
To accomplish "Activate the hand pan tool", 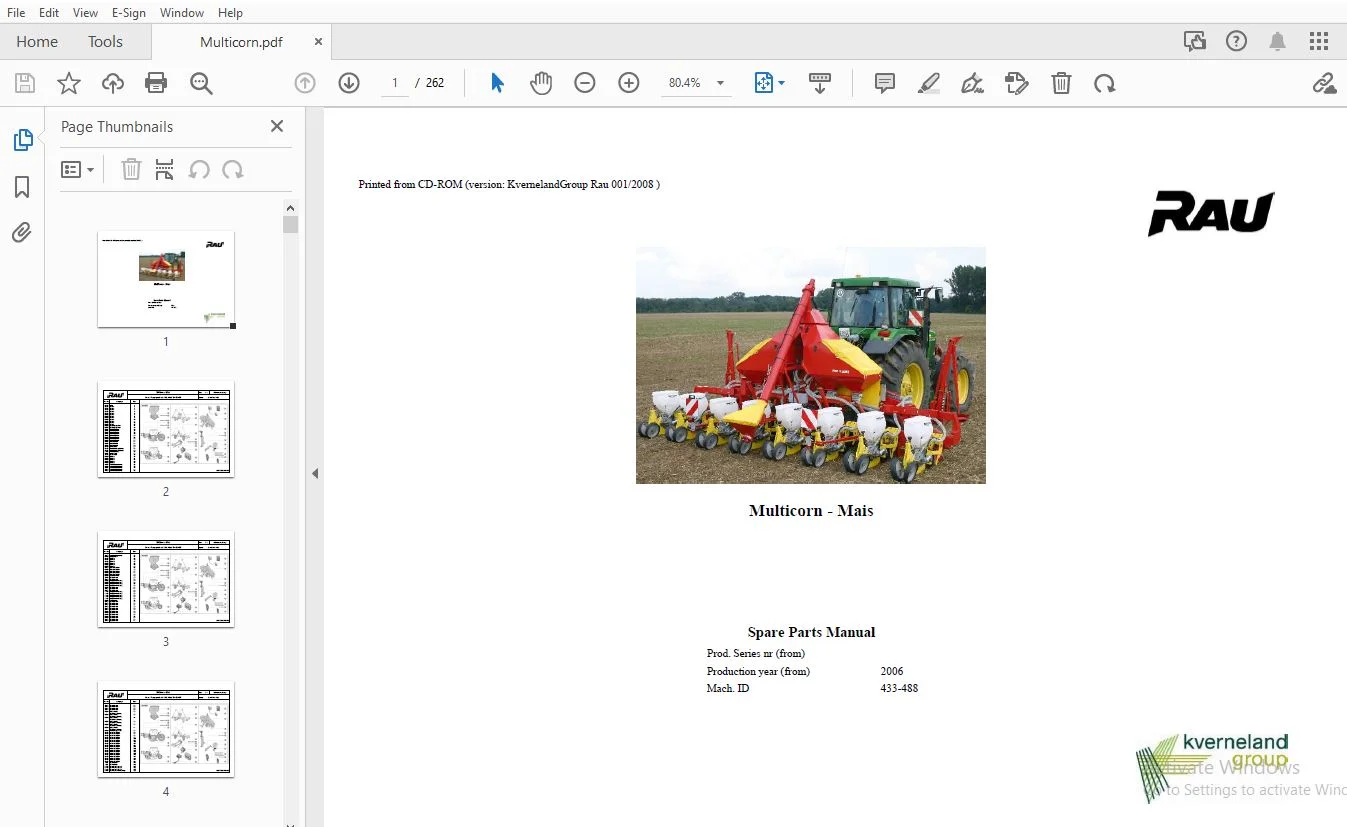I will [x=541, y=83].
